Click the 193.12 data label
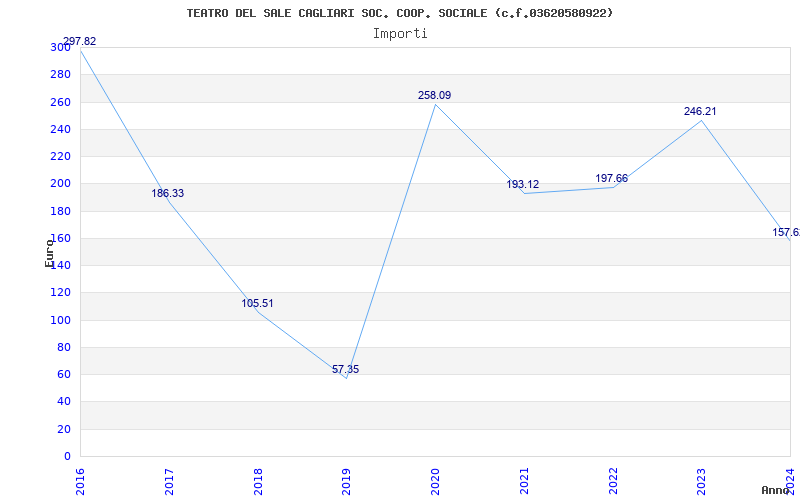 click(522, 185)
